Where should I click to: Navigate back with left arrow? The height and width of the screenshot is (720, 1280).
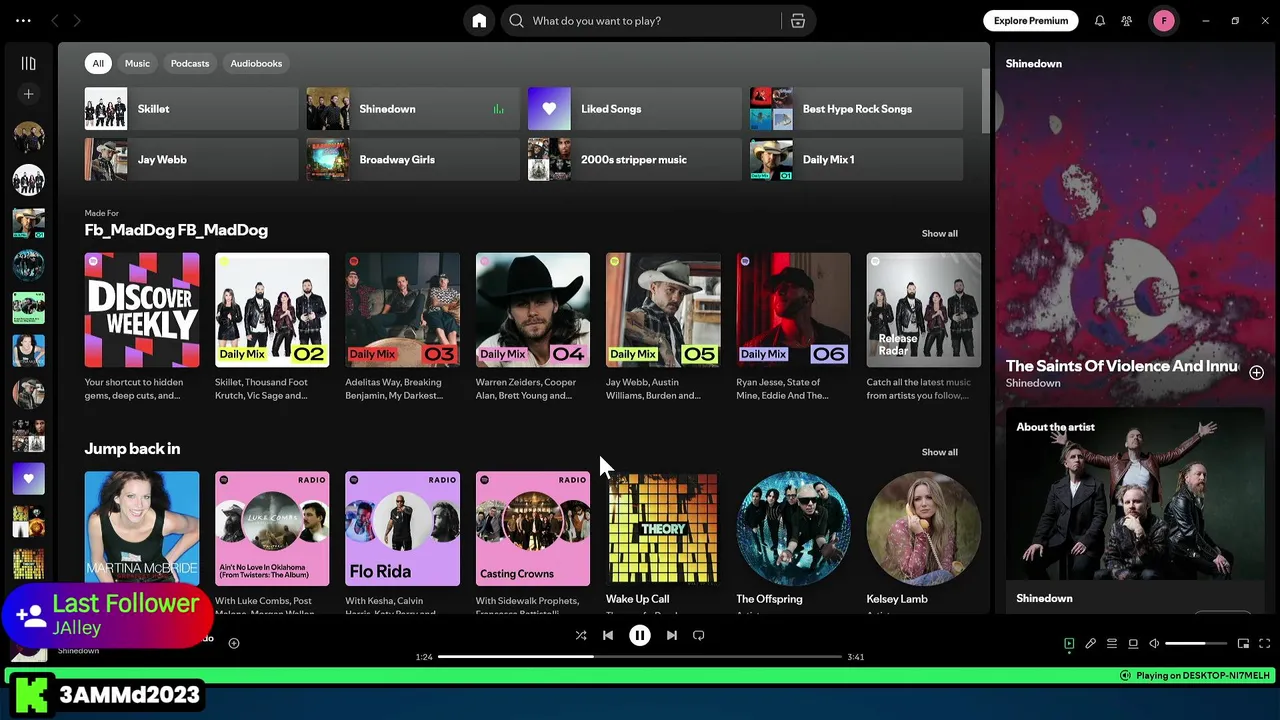click(x=55, y=21)
